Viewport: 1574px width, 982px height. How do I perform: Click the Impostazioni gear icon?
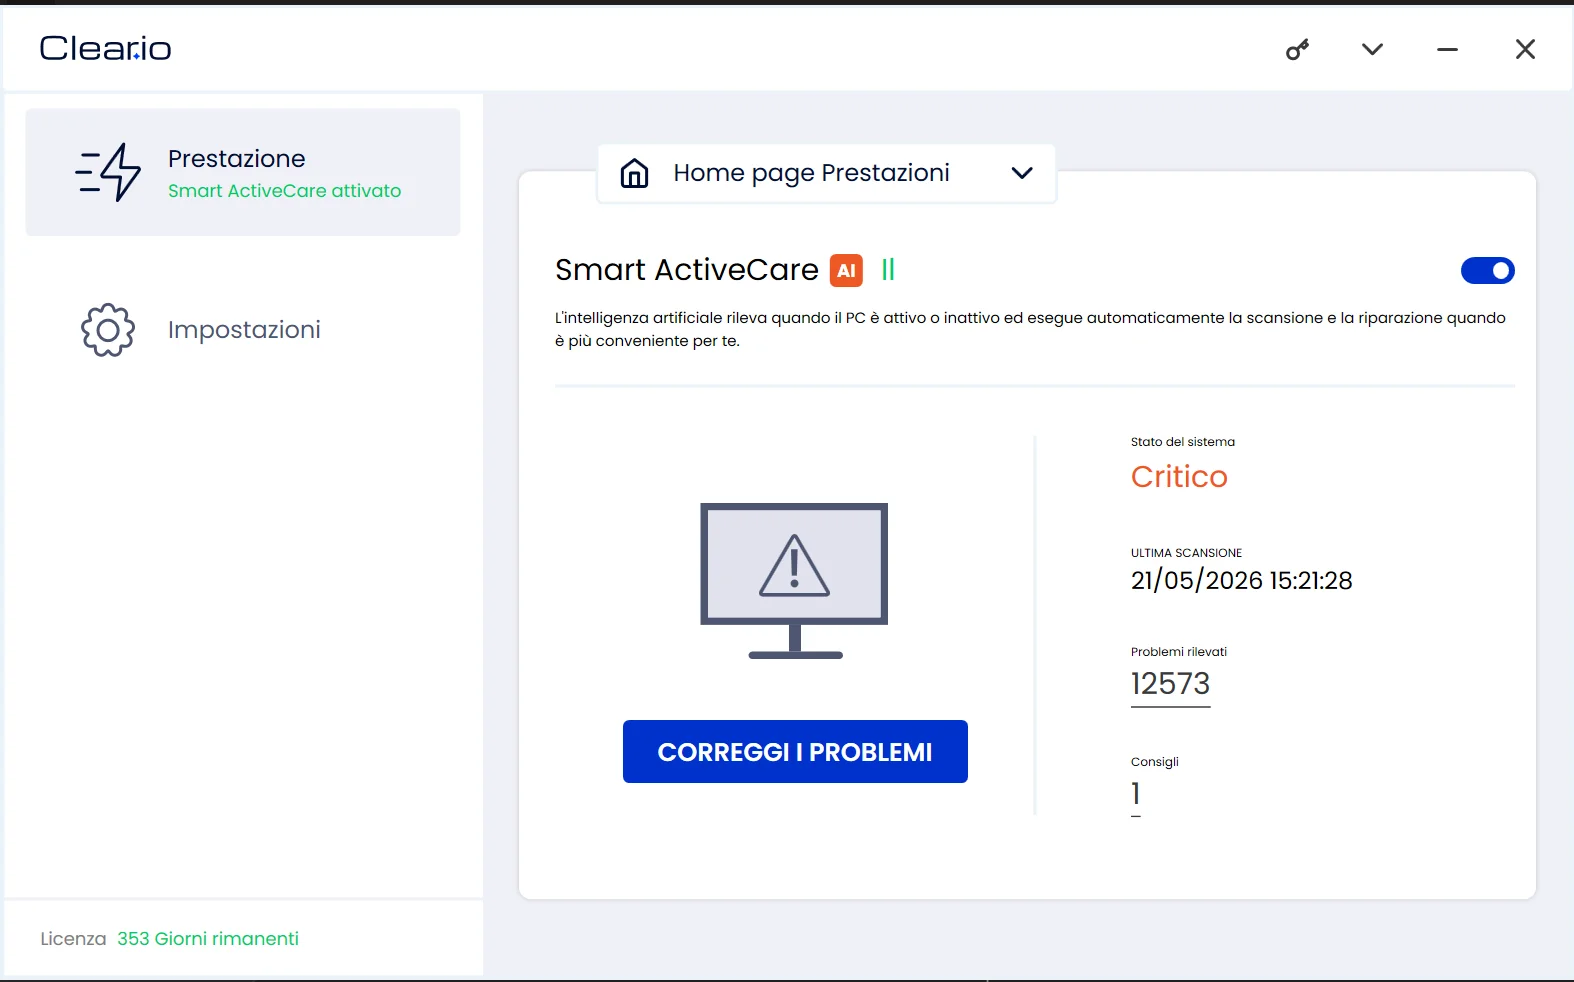108,330
